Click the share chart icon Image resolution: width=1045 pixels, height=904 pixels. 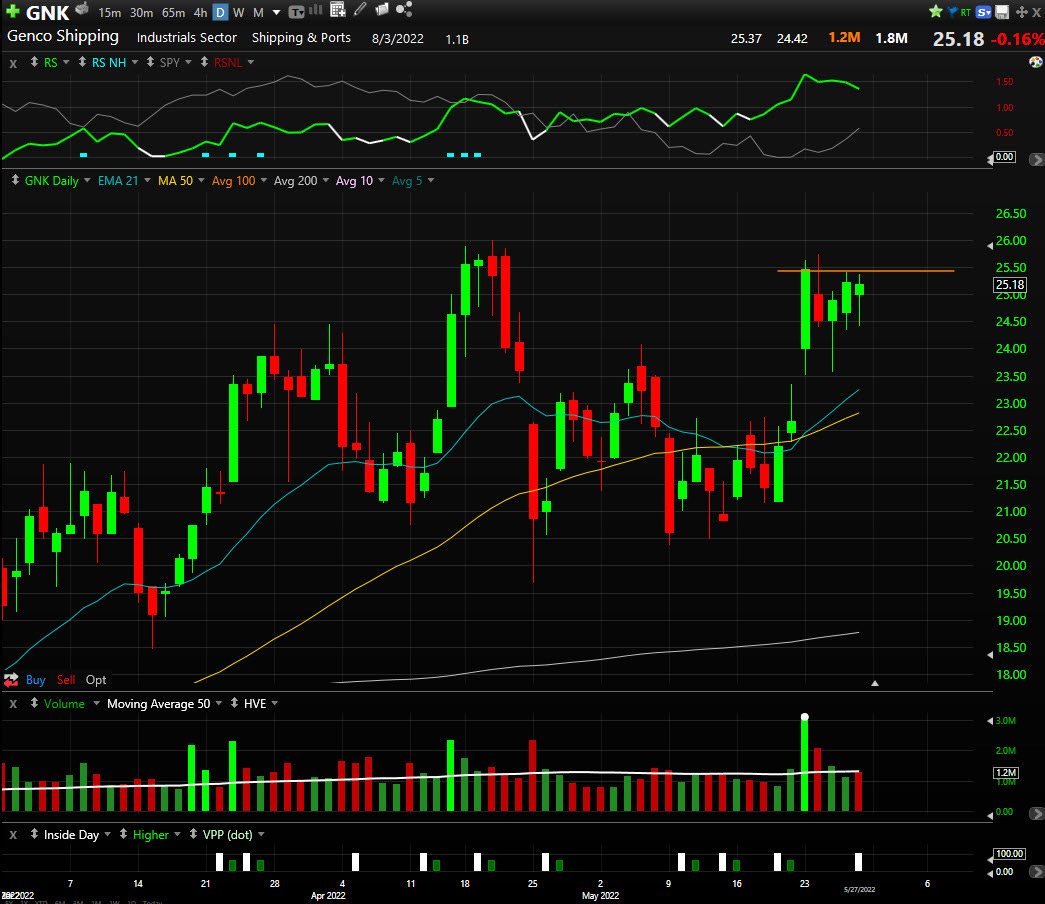404,9
